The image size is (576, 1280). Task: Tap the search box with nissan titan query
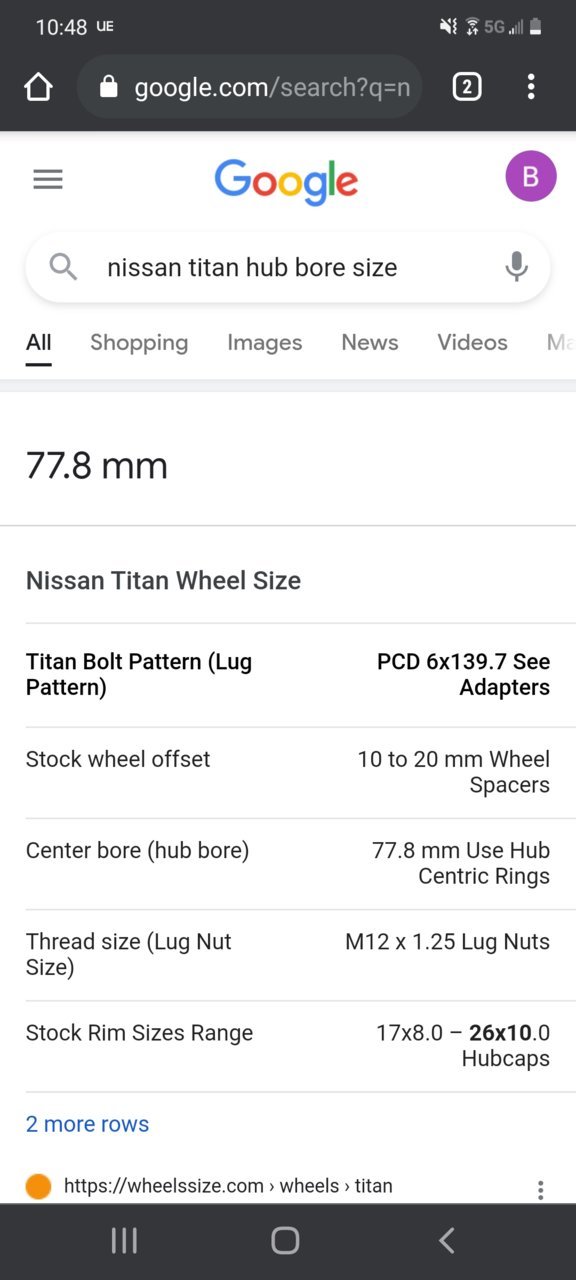click(x=288, y=267)
